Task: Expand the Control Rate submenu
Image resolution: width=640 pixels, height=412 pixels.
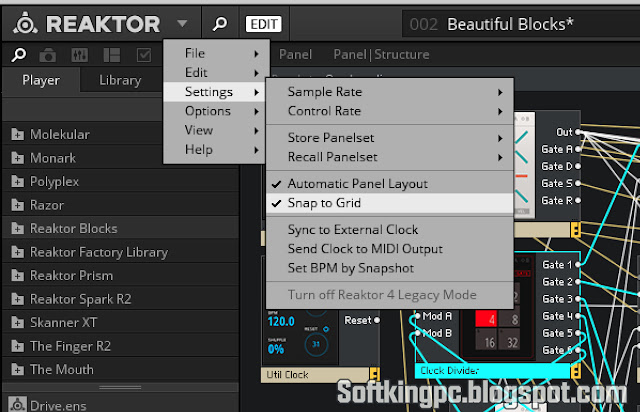Action: [x=390, y=111]
